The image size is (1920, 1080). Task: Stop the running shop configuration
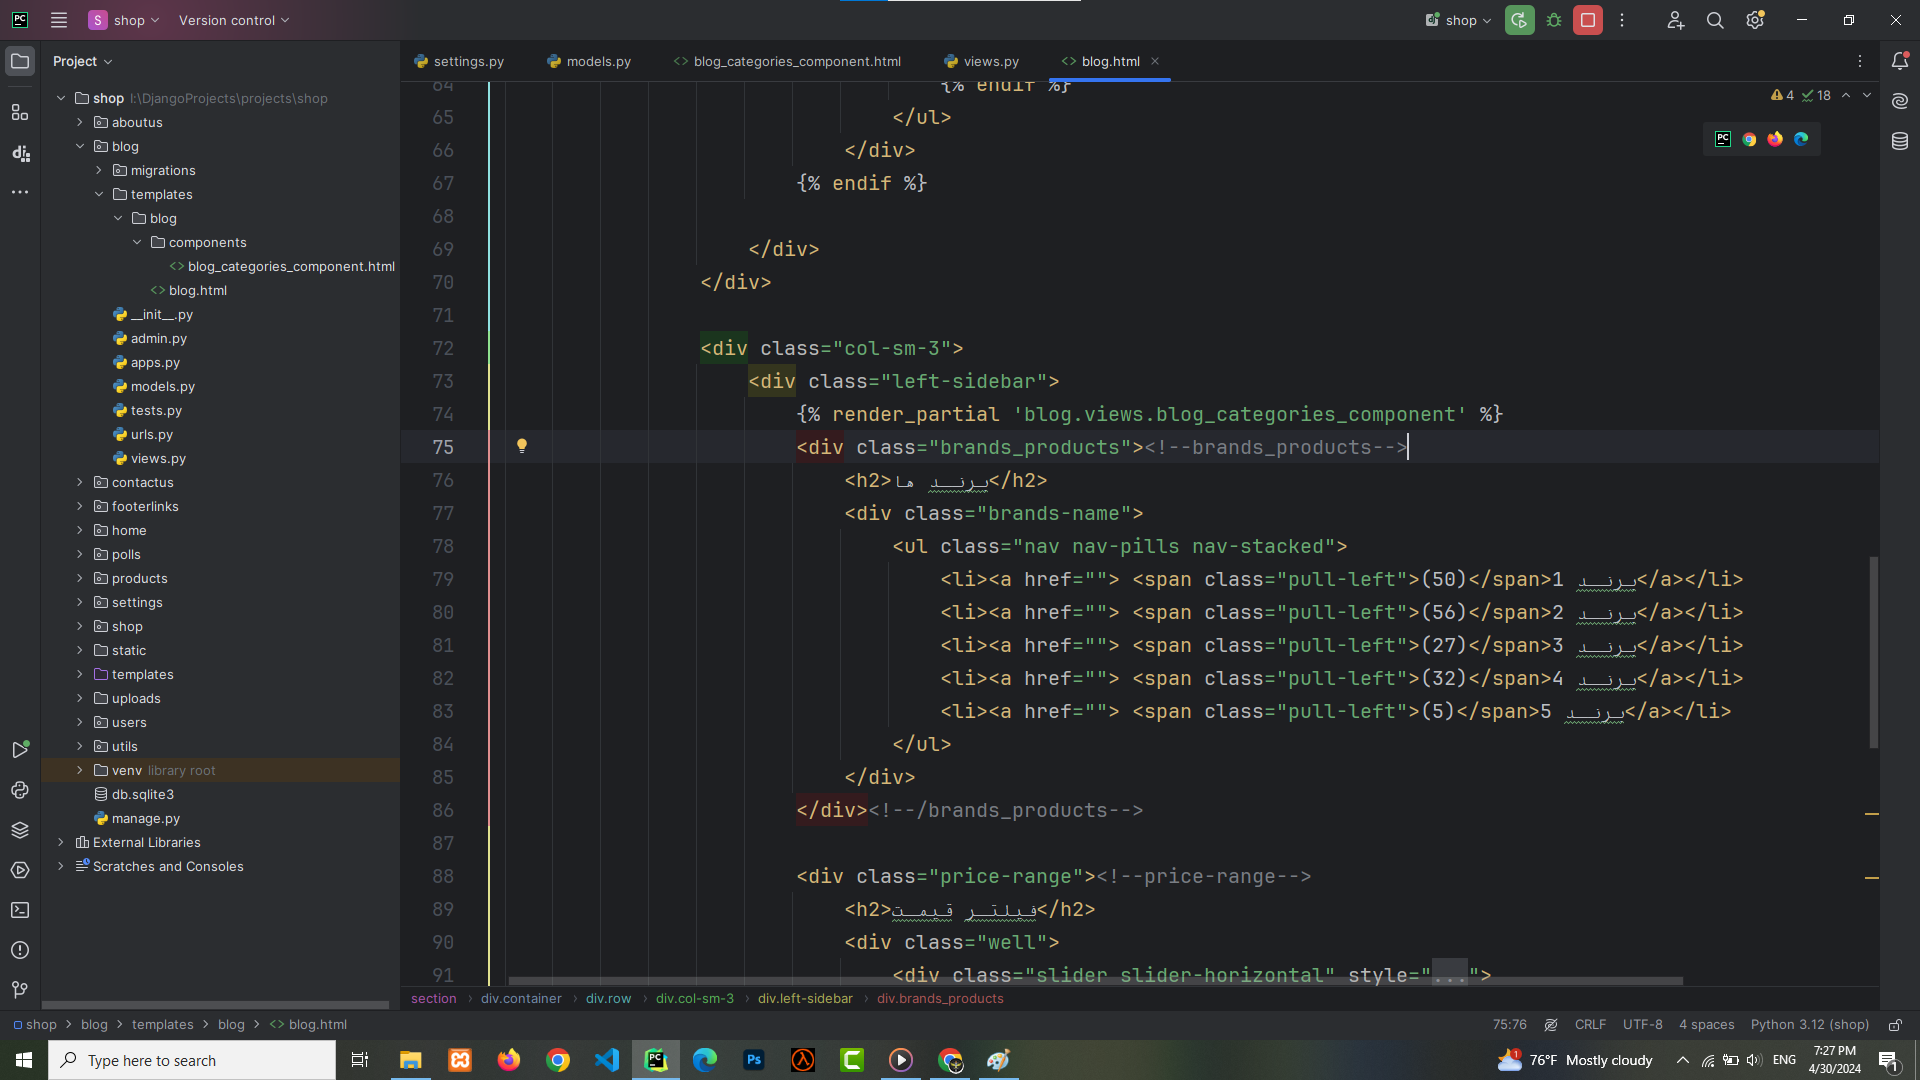[x=1587, y=20]
